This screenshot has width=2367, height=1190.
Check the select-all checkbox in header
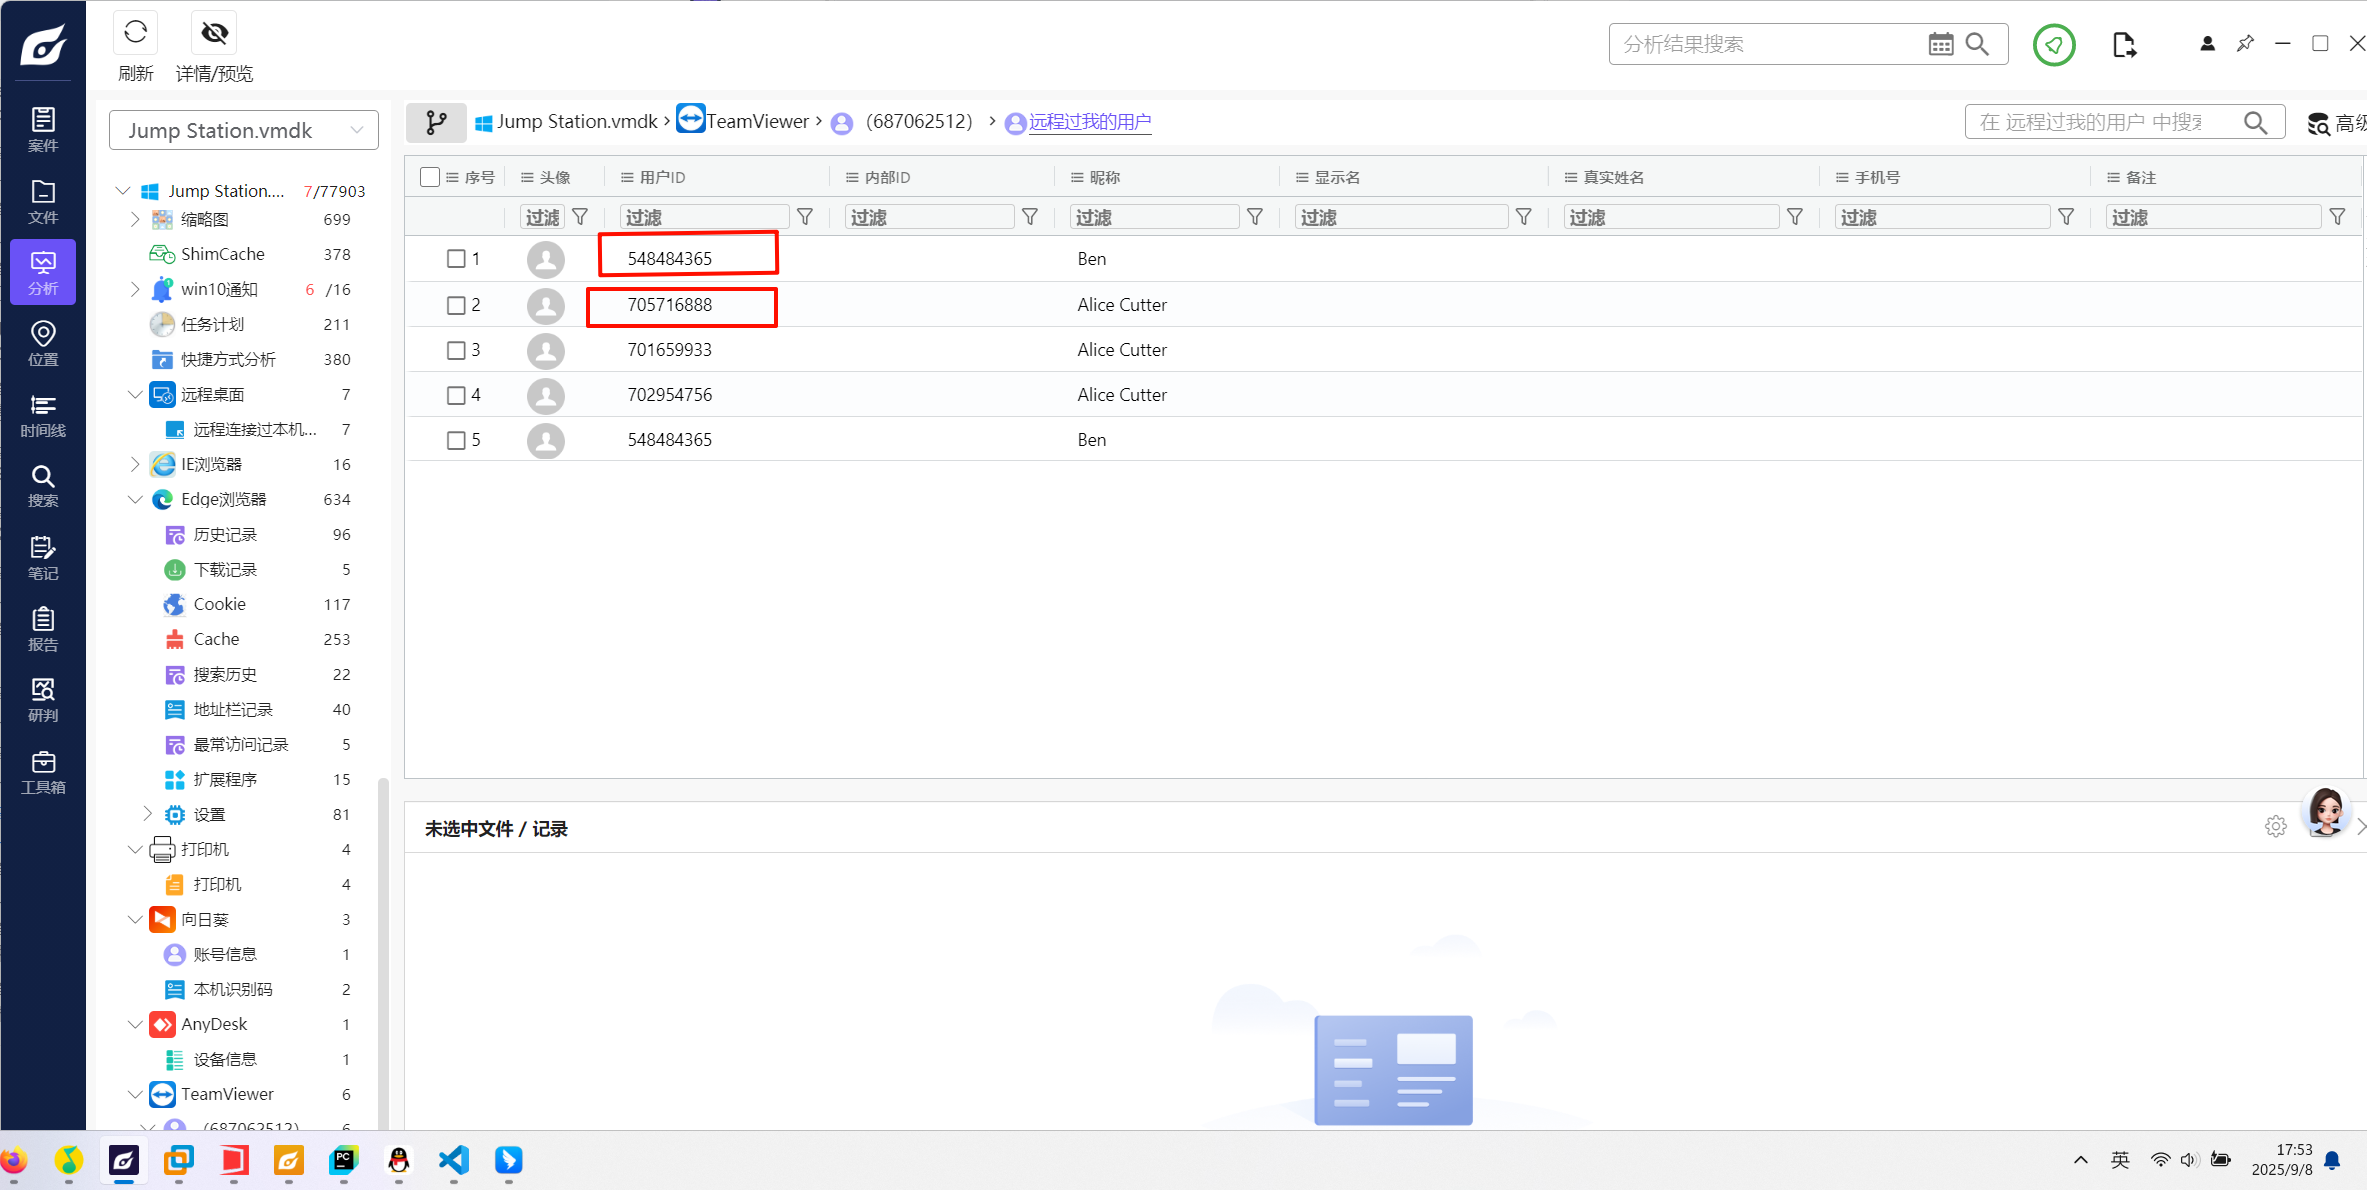430,177
